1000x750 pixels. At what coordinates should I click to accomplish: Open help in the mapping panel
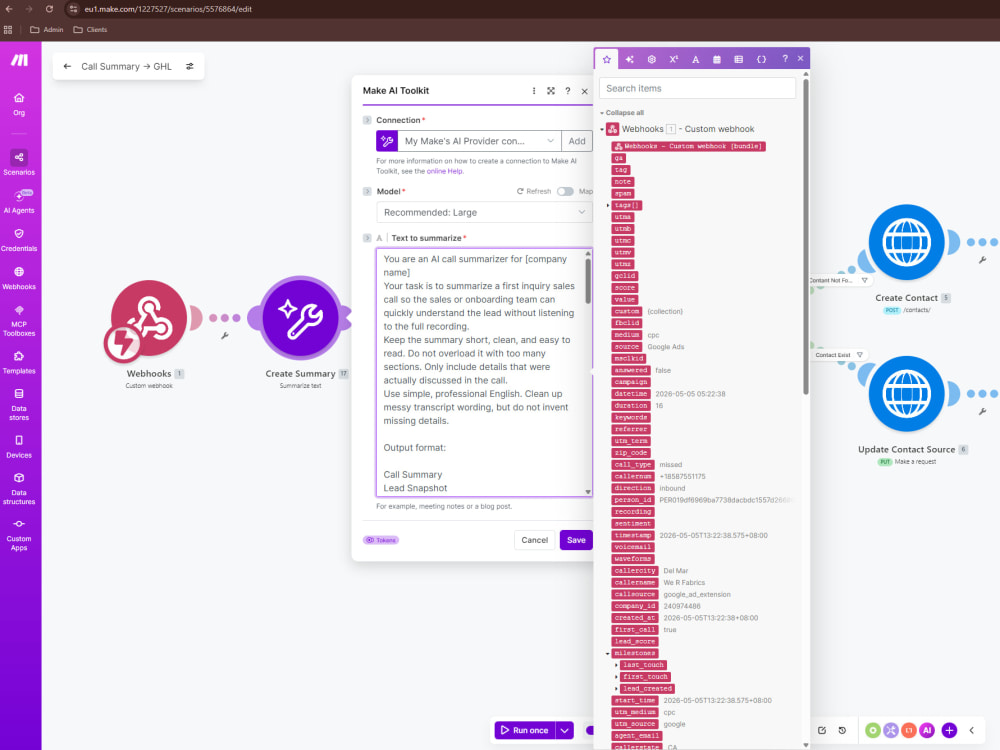click(x=785, y=59)
